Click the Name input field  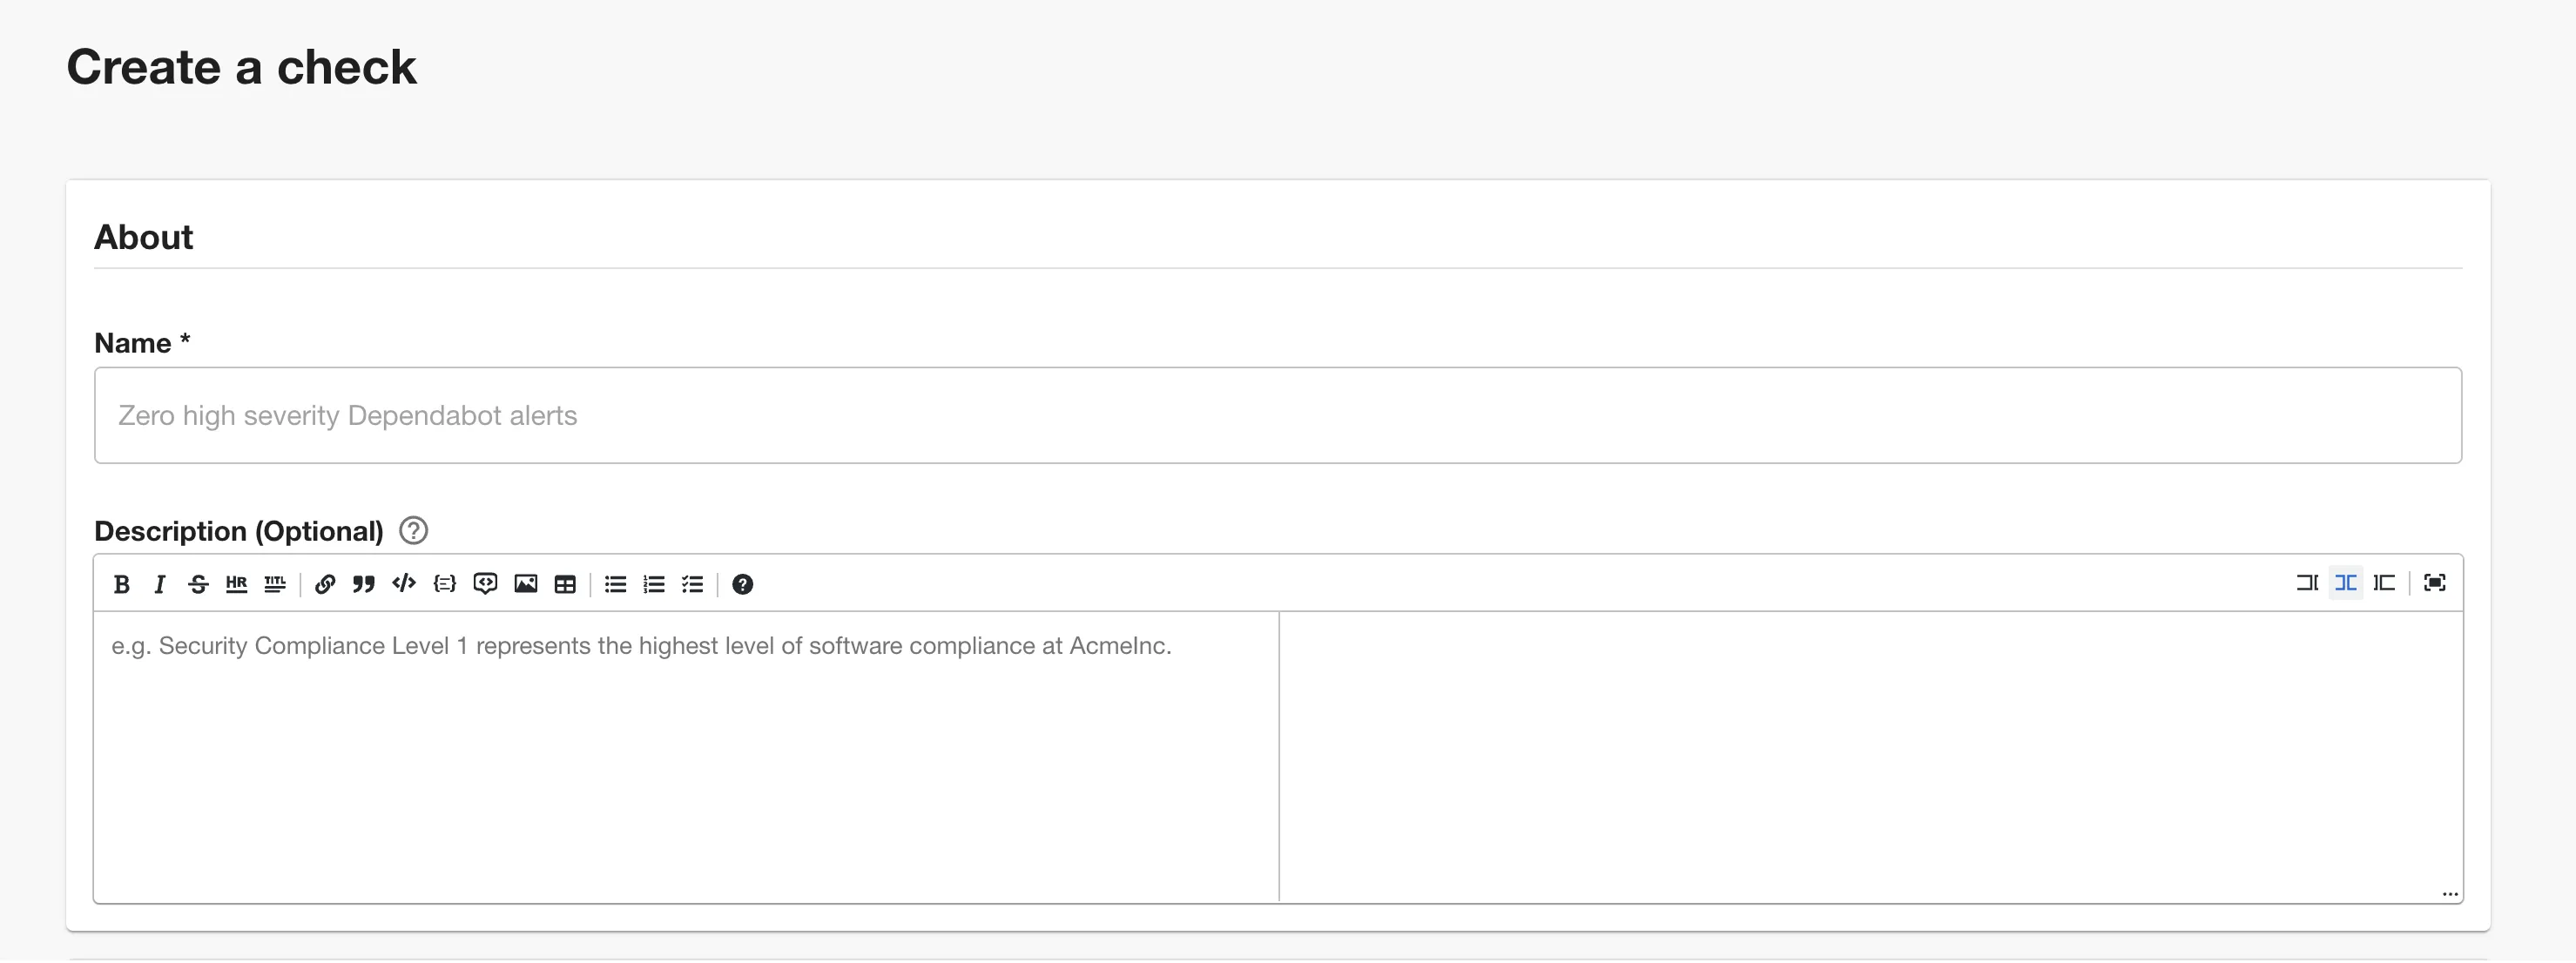pyautogui.click(x=1277, y=415)
